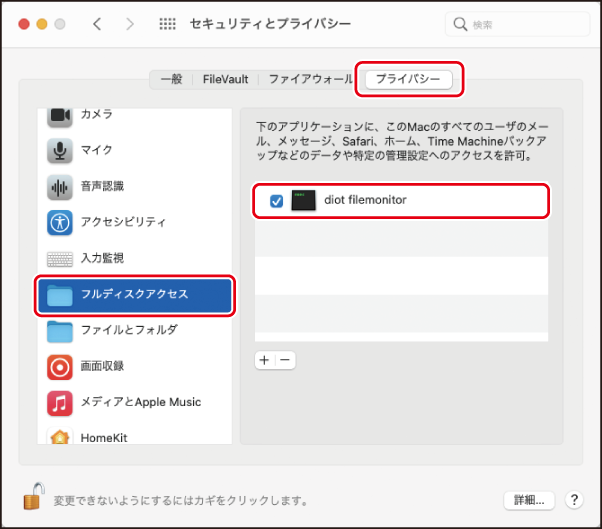Open the 詳細... advanced button
This screenshot has height=529, width=602.
click(x=529, y=500)
